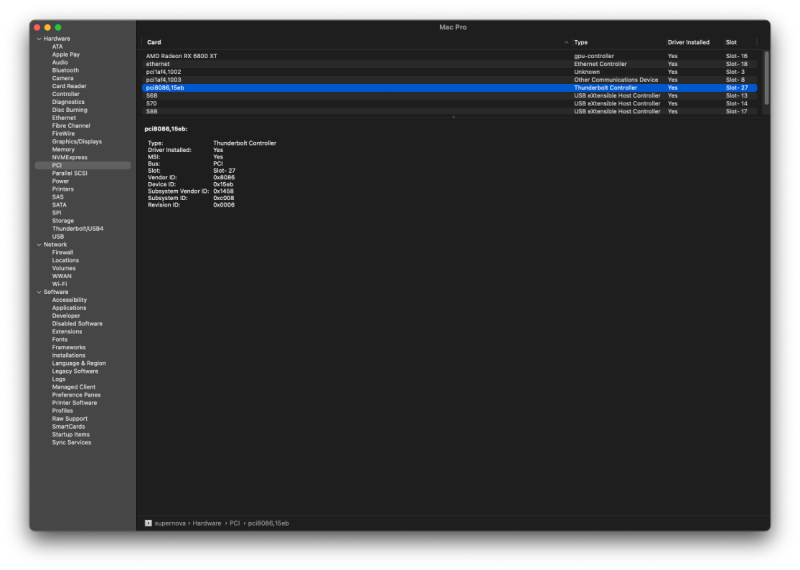Open Diagnostics in the sidebar
This screenshot has height=570, width=800.
click(x=68, y=102)
